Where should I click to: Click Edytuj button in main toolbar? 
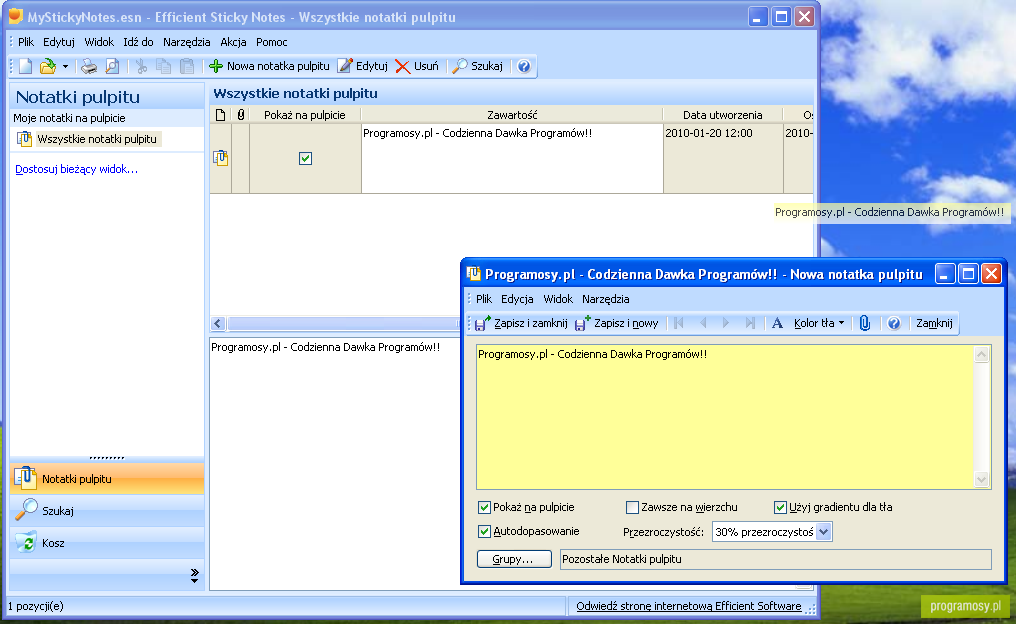pos(363,66)
